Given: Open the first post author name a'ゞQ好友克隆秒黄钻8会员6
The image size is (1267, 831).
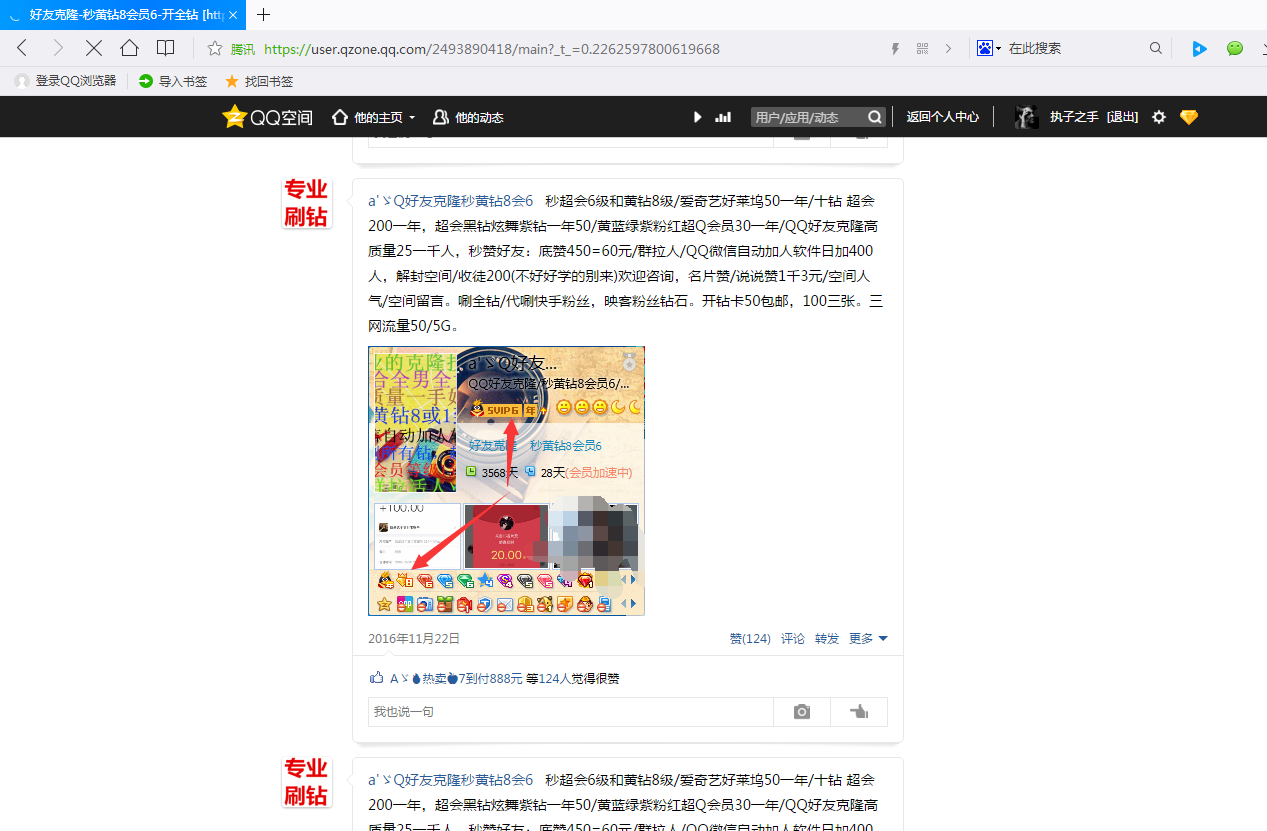Looking at the screenshot, I should click(451, 201).
